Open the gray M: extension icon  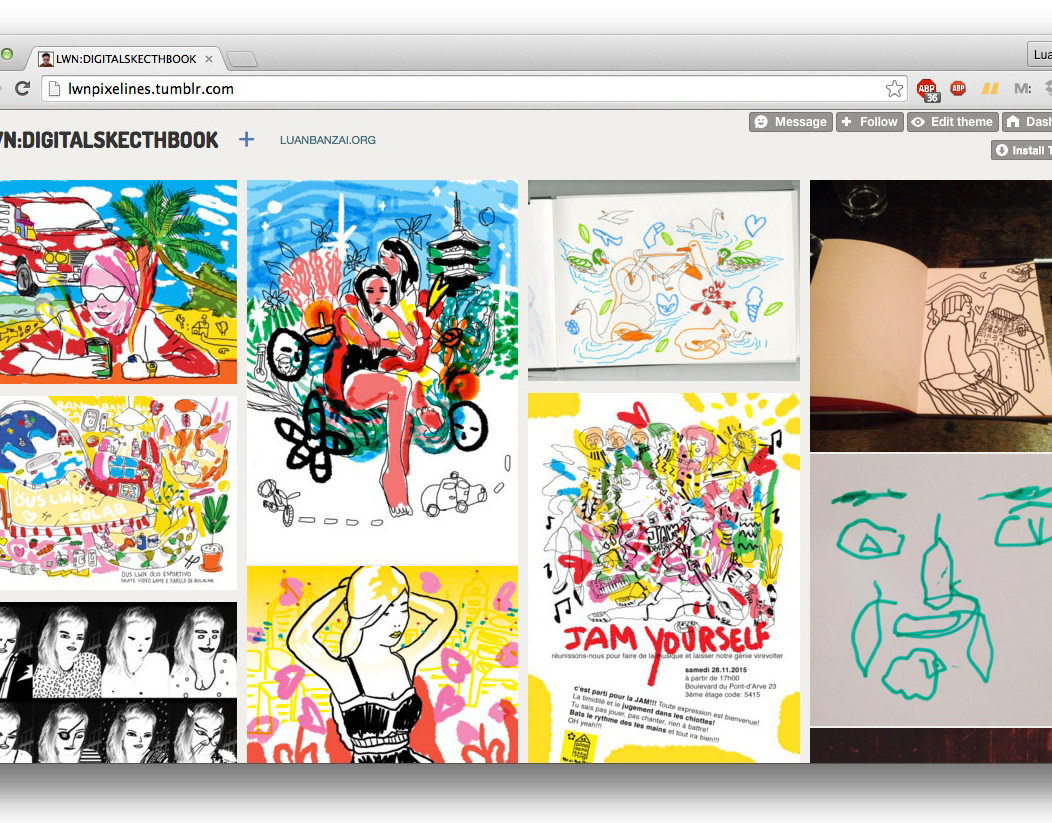pyautogui.click(x=1022, y=88)
